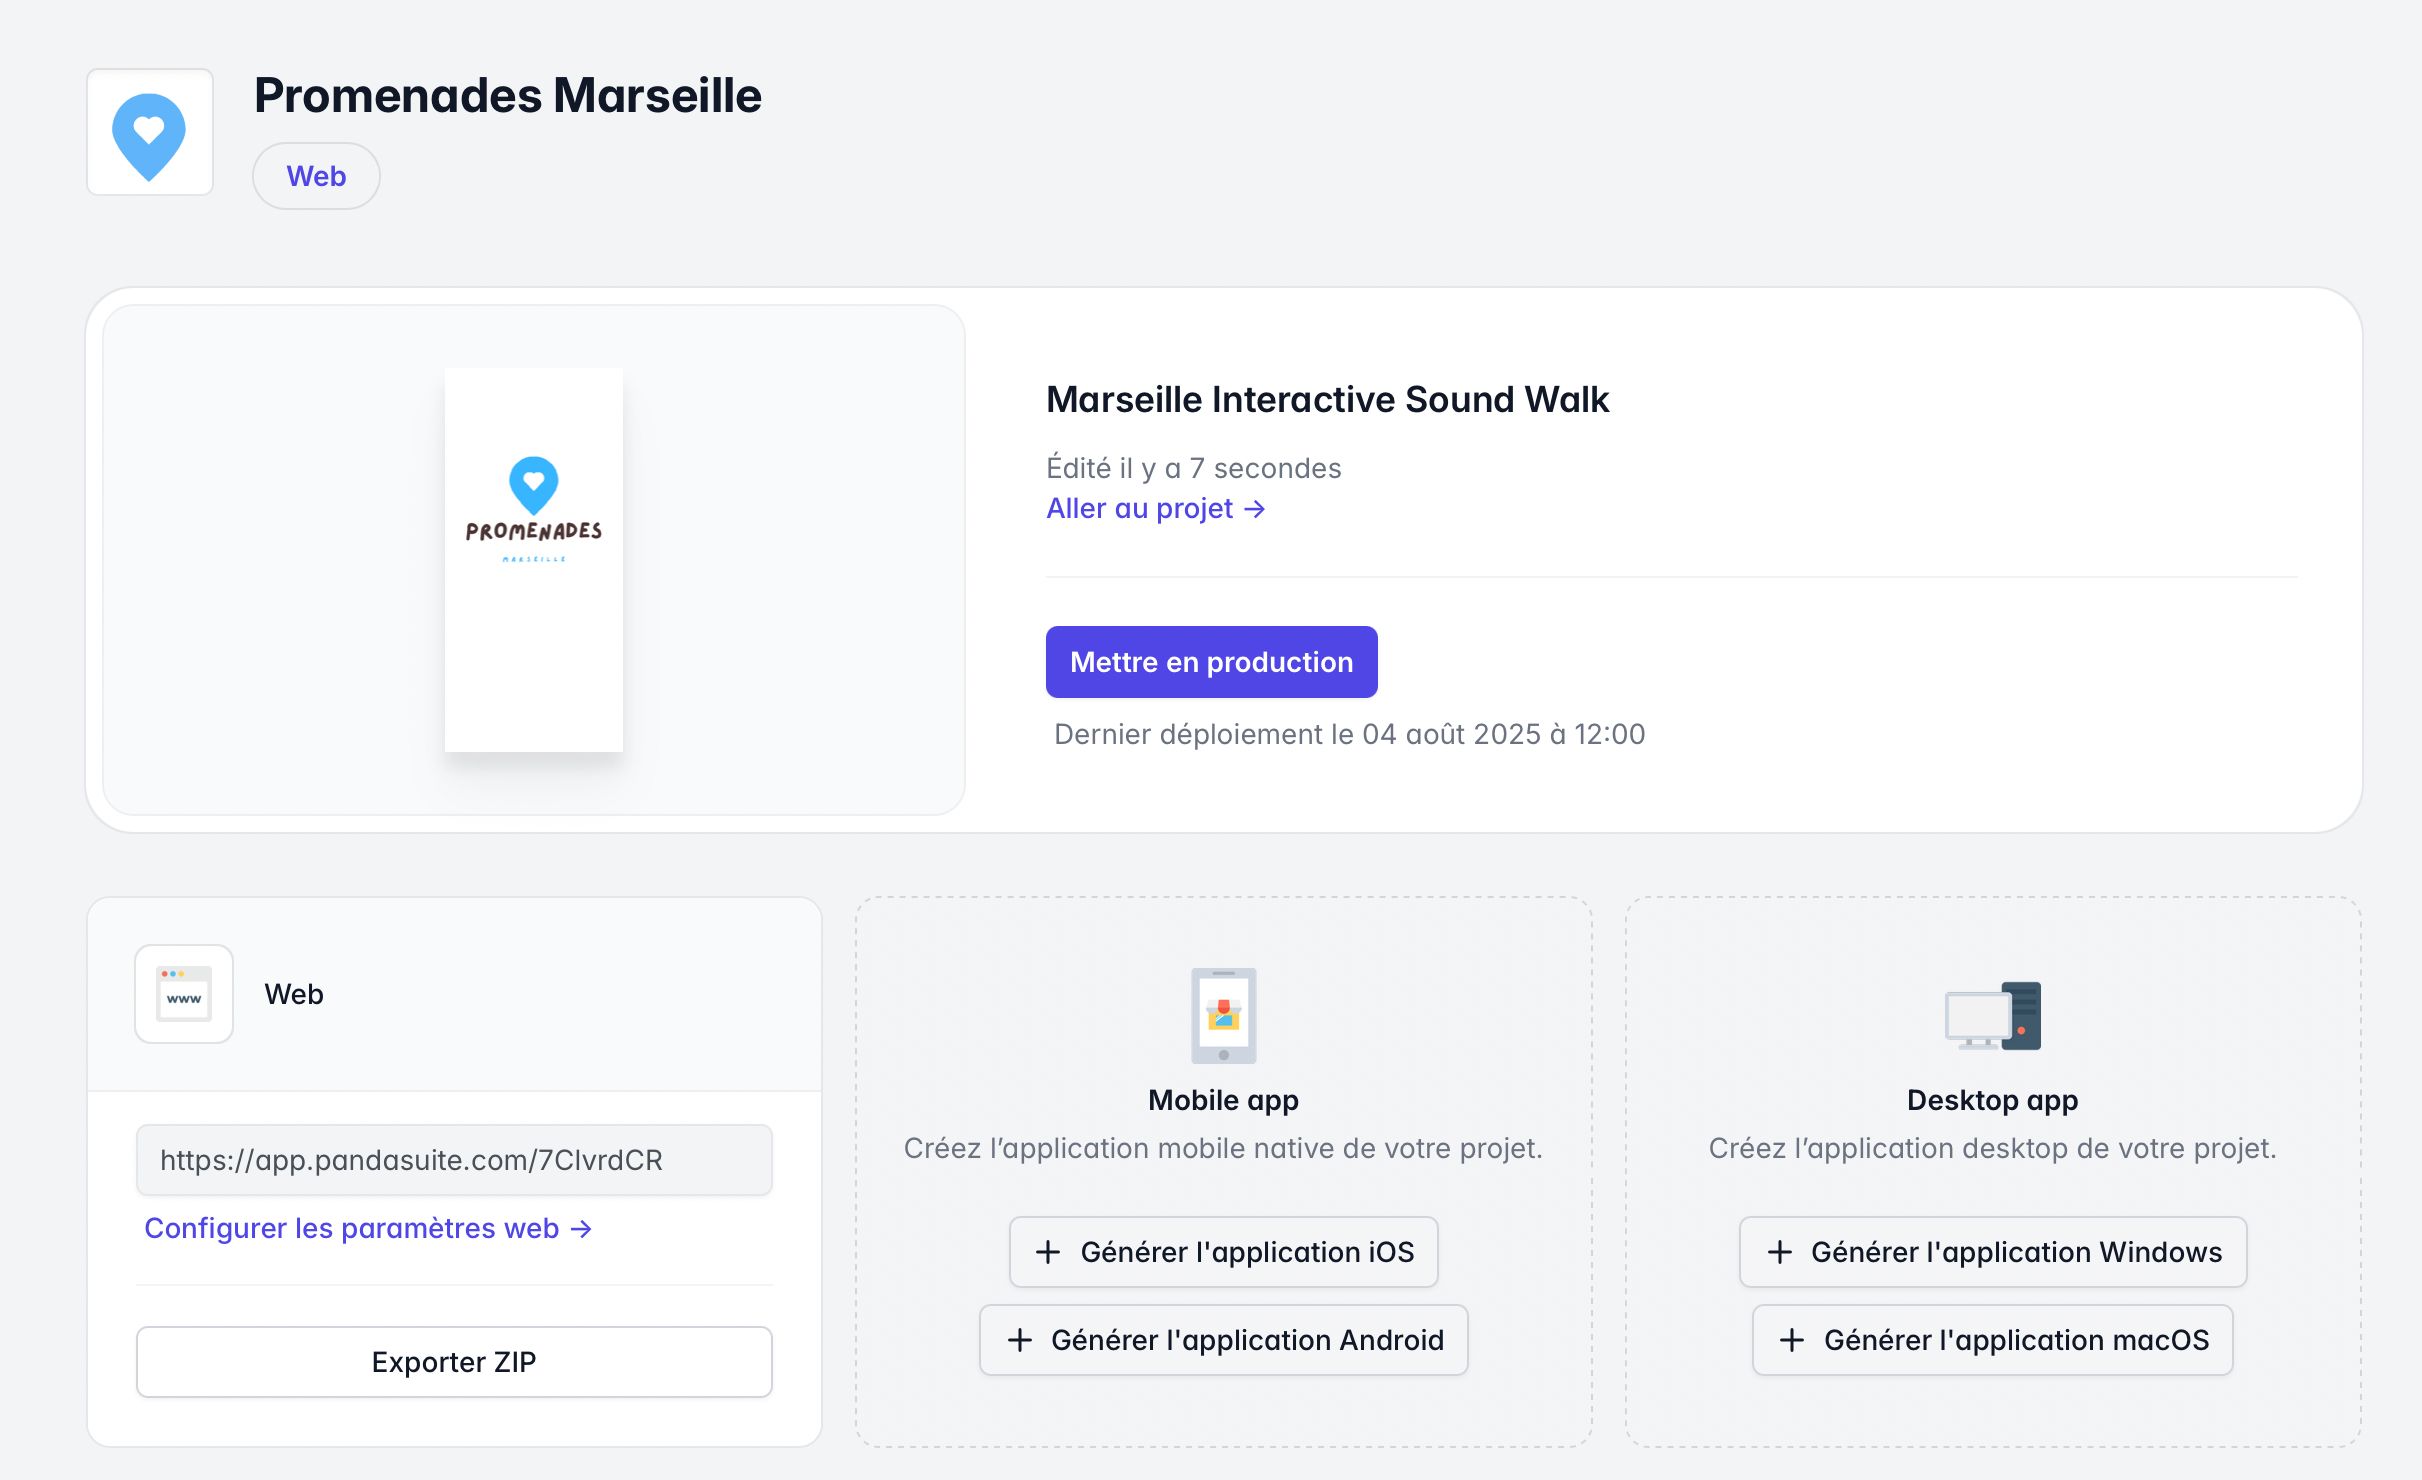Select the Web tag under title
This screenshot has width=2422, height=1480.
point(316,176)
